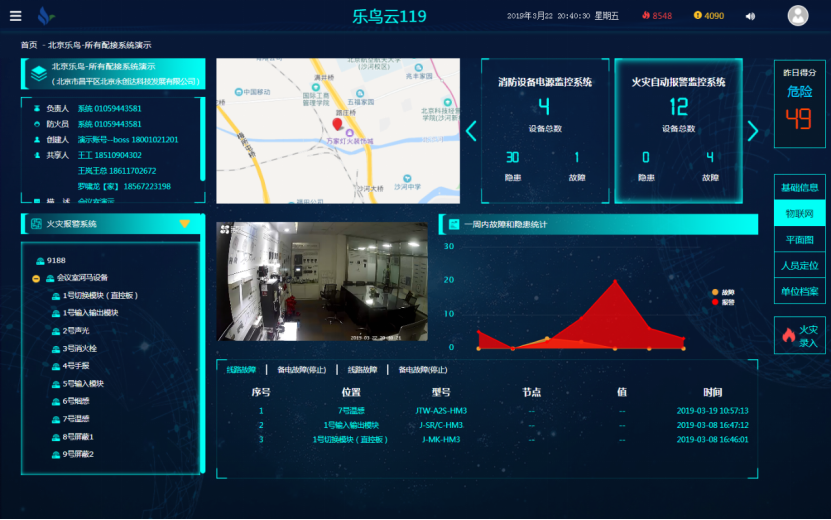Click the yellow warning count 4090 icon
This screenshot has width=831, height=520.
pyautogui.click(x=698, y=16)
